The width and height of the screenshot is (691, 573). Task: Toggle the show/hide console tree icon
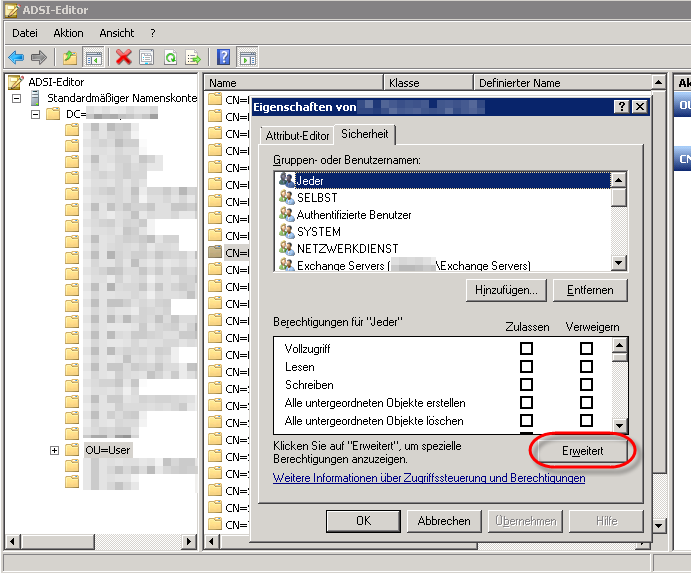click(x=93, y=57)
